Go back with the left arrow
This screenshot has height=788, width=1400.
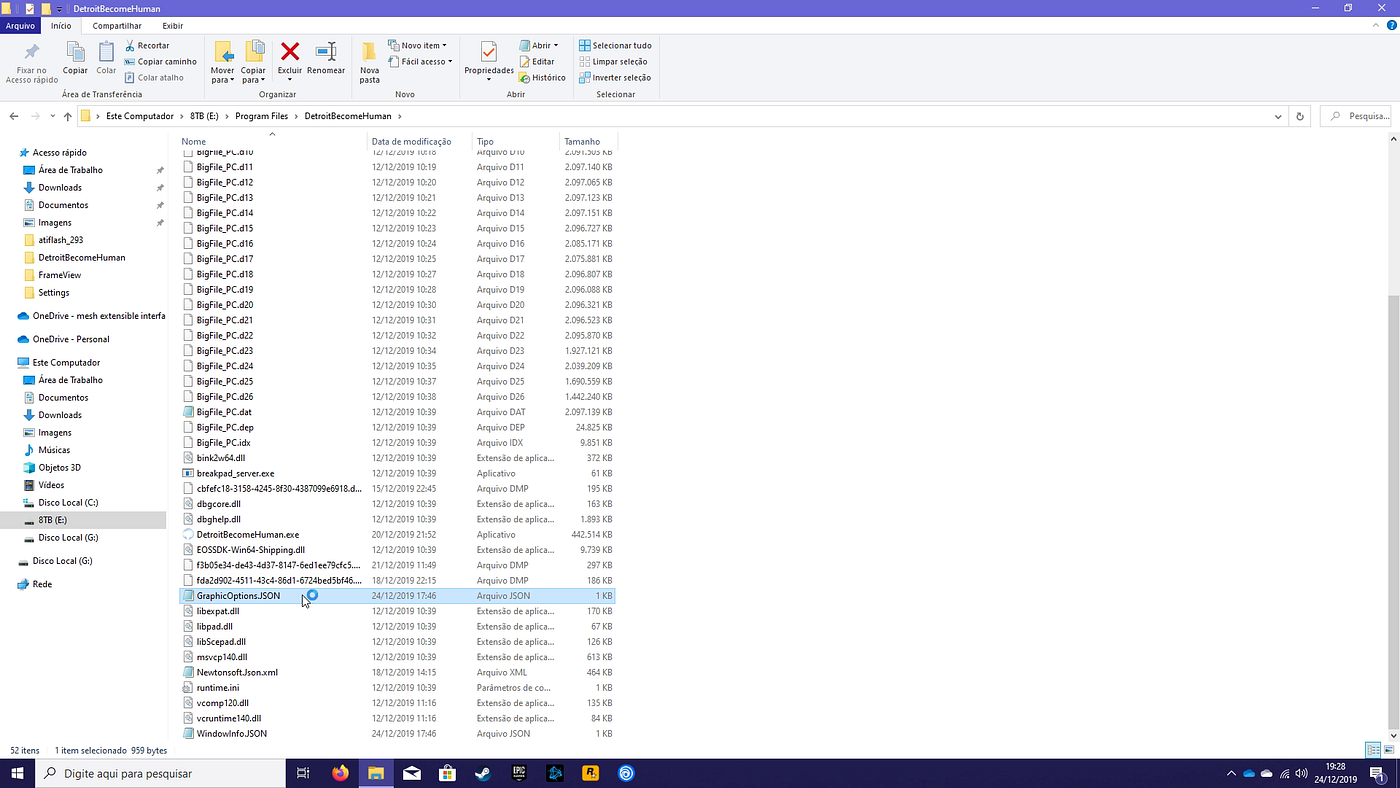tap(14, 116)
